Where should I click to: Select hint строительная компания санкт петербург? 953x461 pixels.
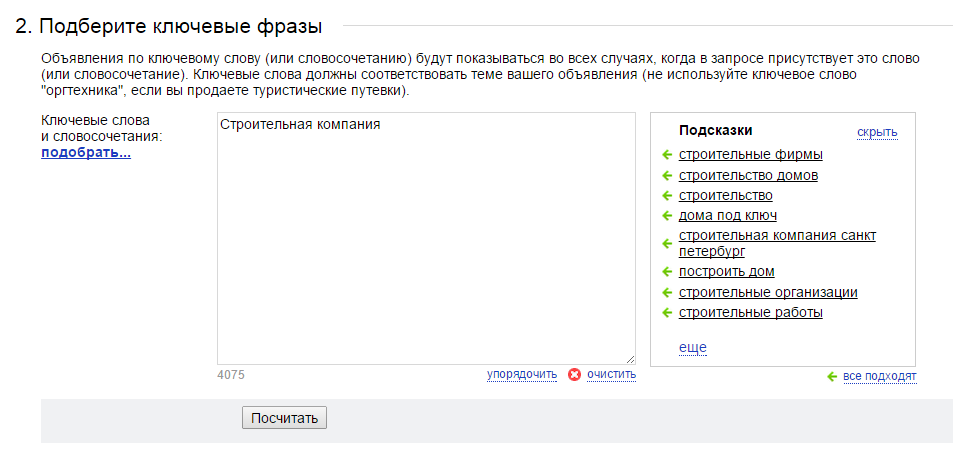pyautogui.click(x=777, y=243)
